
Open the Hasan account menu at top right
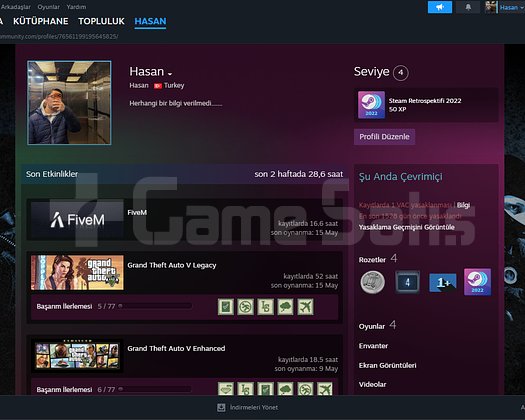click(x=511, y=7)
